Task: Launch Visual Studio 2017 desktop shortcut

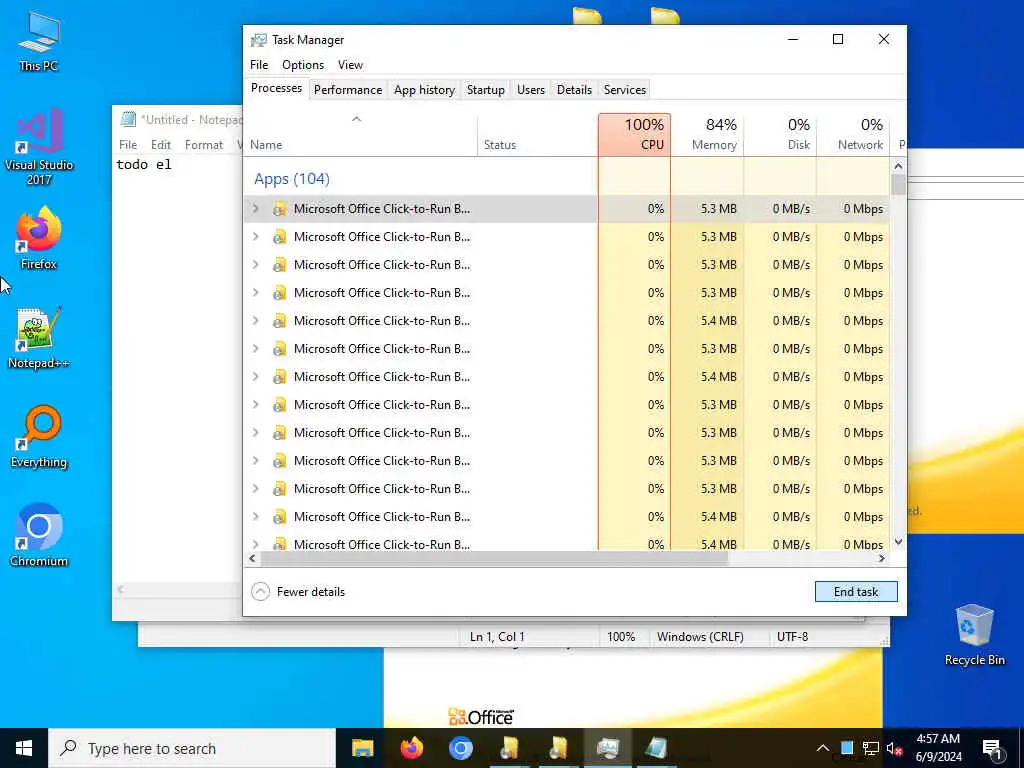Action: [x=39, y=146]
